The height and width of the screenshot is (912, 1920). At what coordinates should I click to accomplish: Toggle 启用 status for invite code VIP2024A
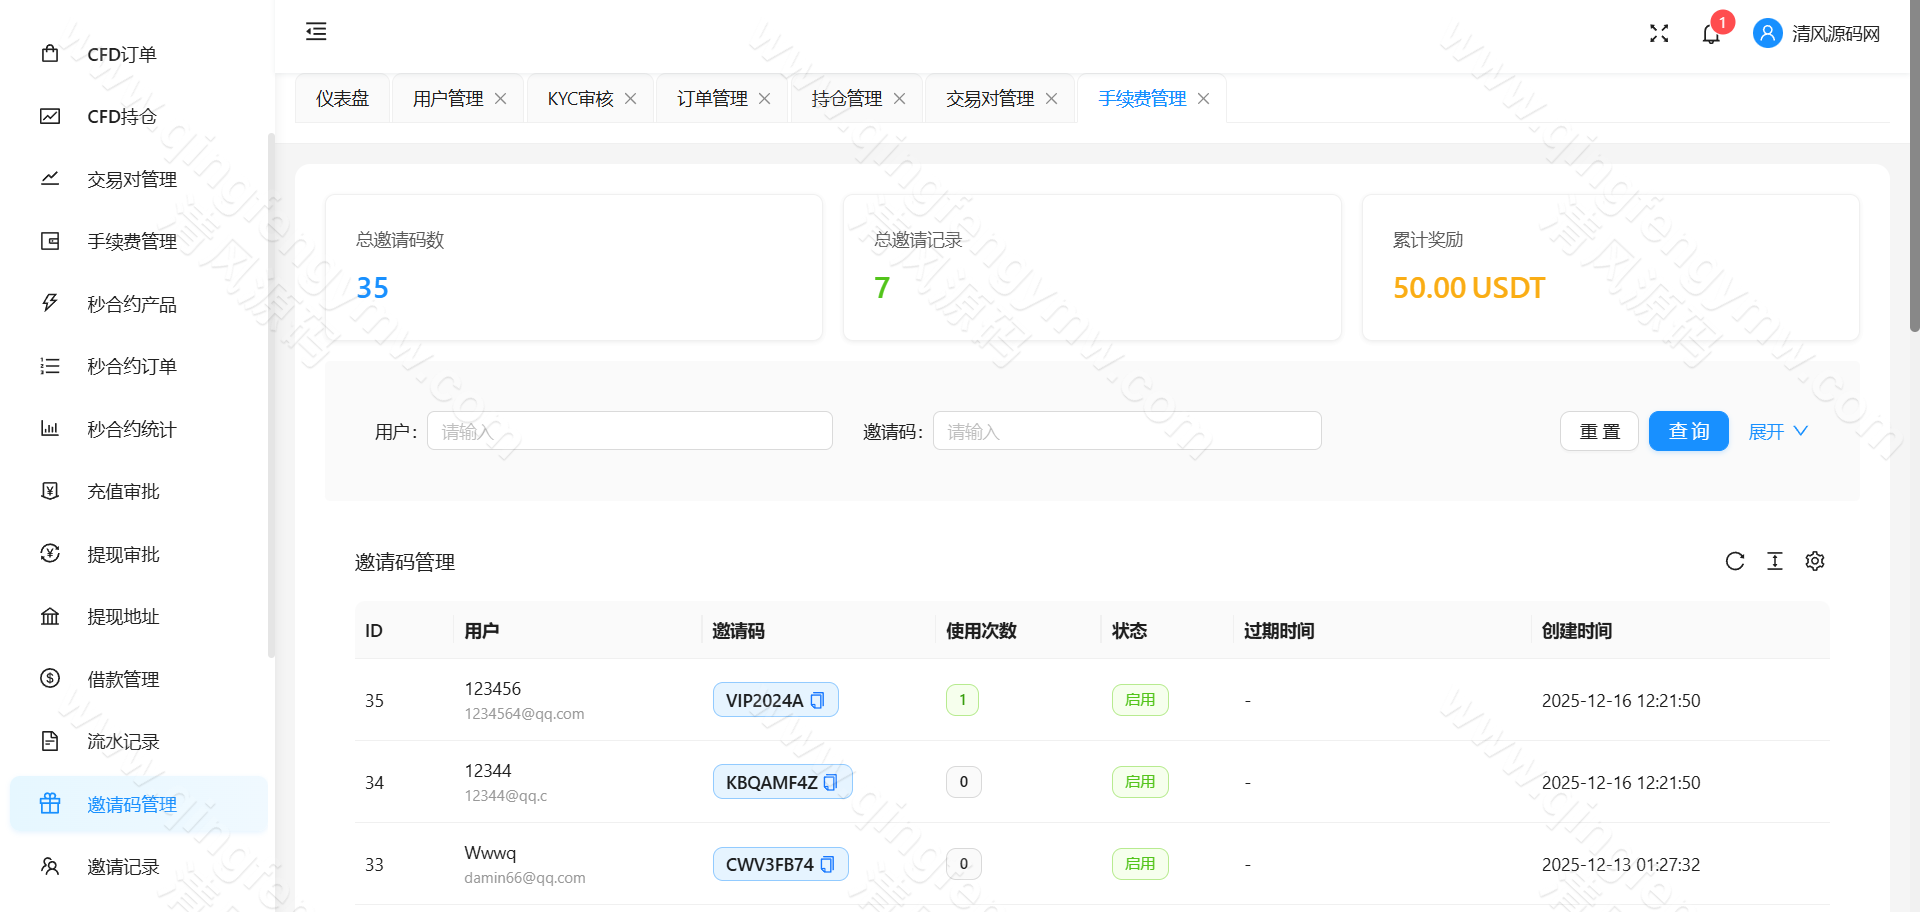[1140, 699]
